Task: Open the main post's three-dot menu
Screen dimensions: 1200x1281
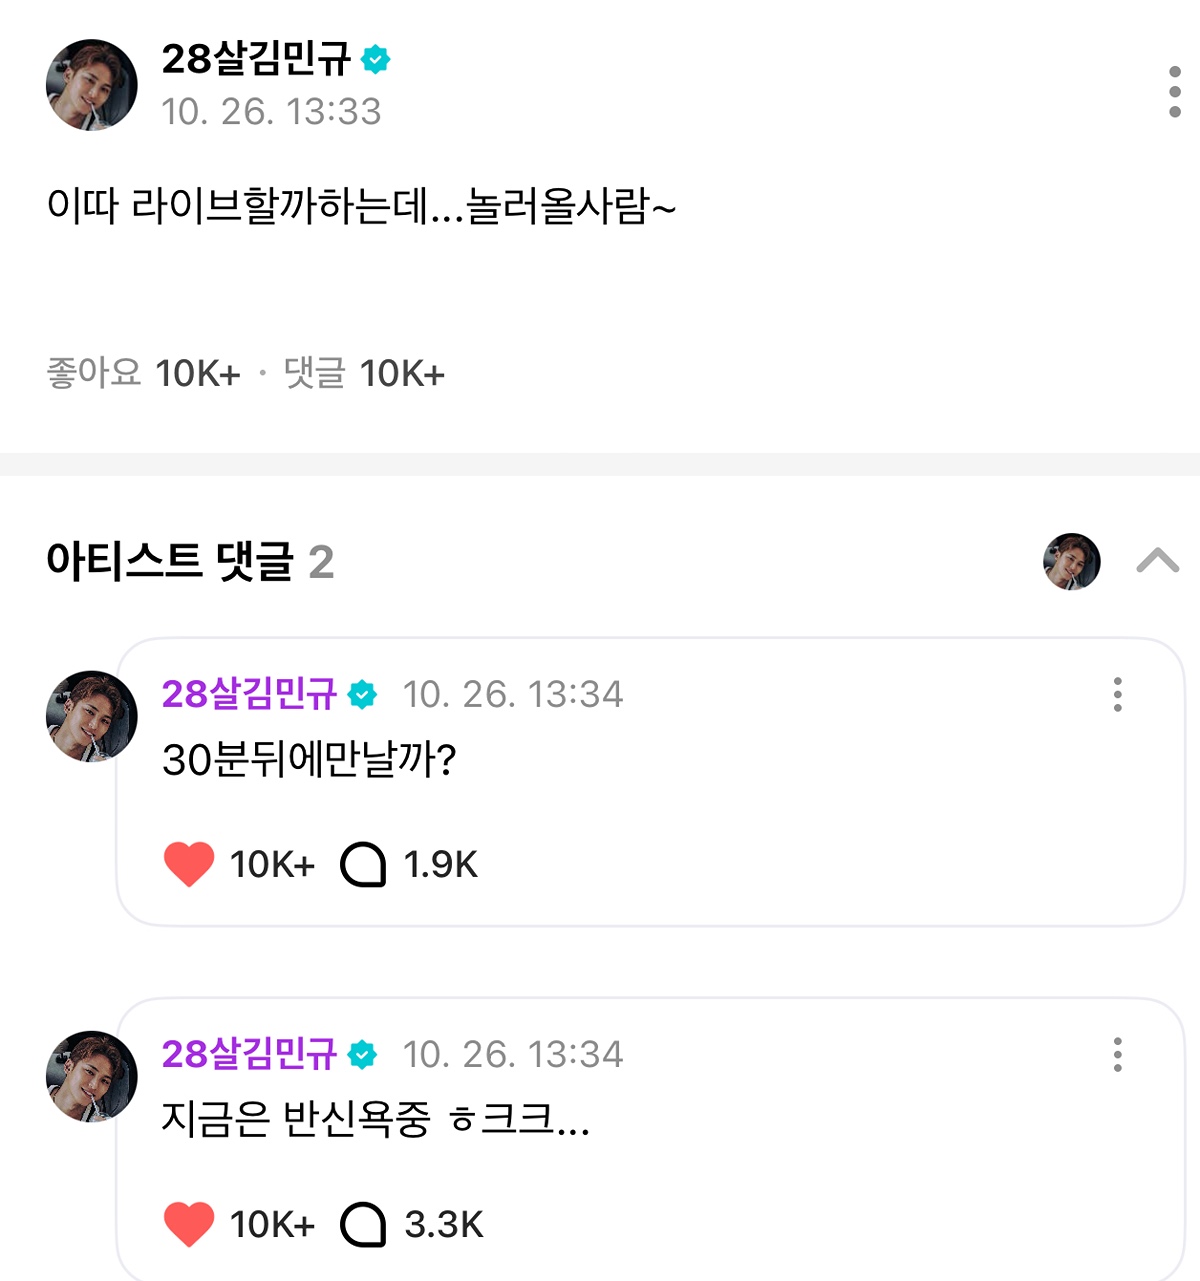Action: point(1174,92)
